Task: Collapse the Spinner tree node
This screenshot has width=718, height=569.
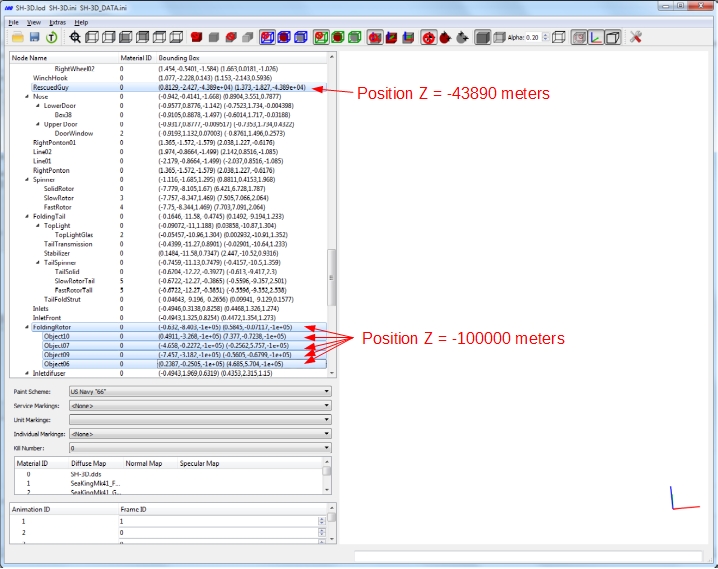Action: point(27,179)
